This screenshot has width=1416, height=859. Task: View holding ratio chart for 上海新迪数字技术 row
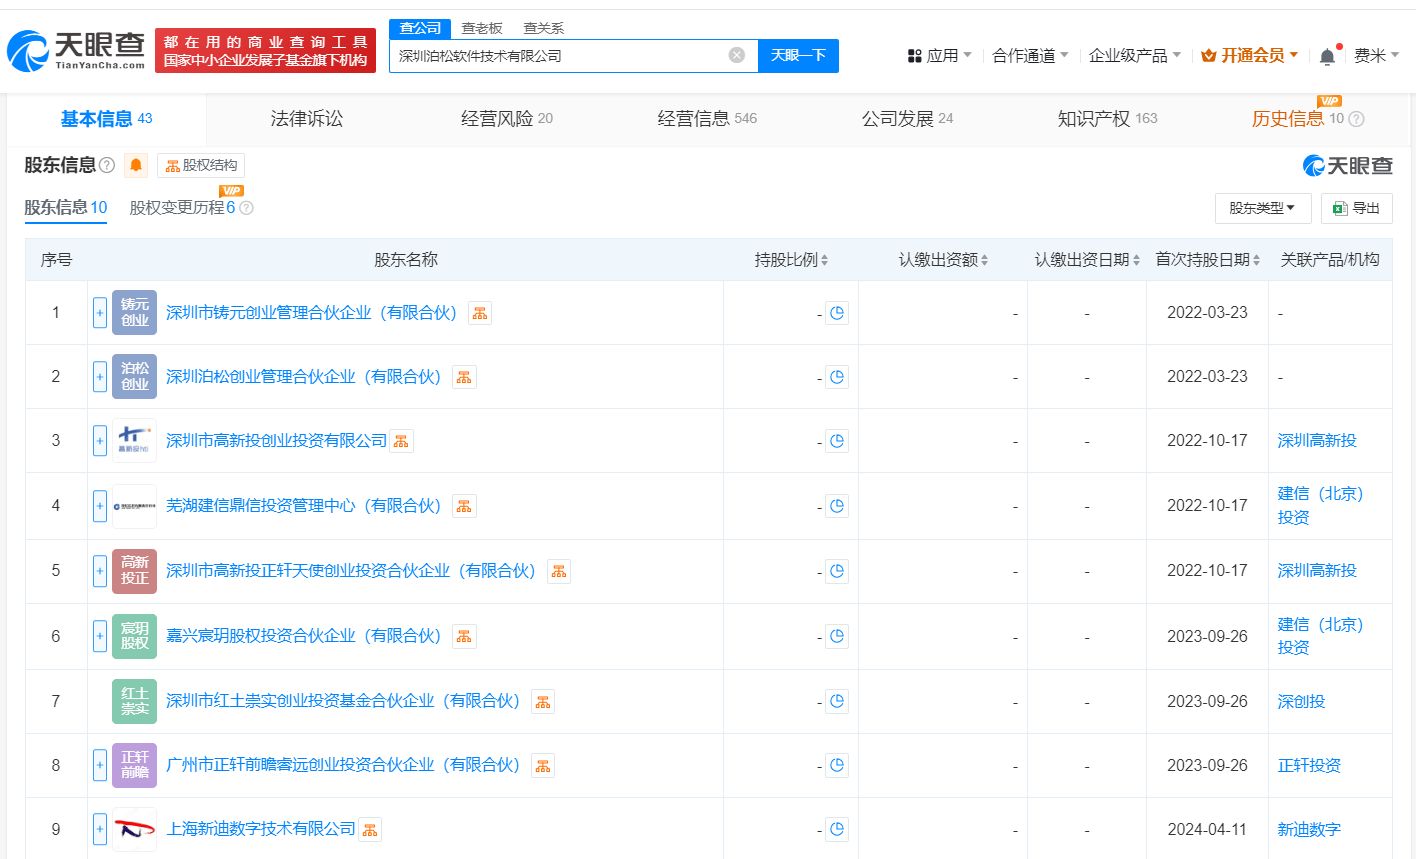(837, 829)
